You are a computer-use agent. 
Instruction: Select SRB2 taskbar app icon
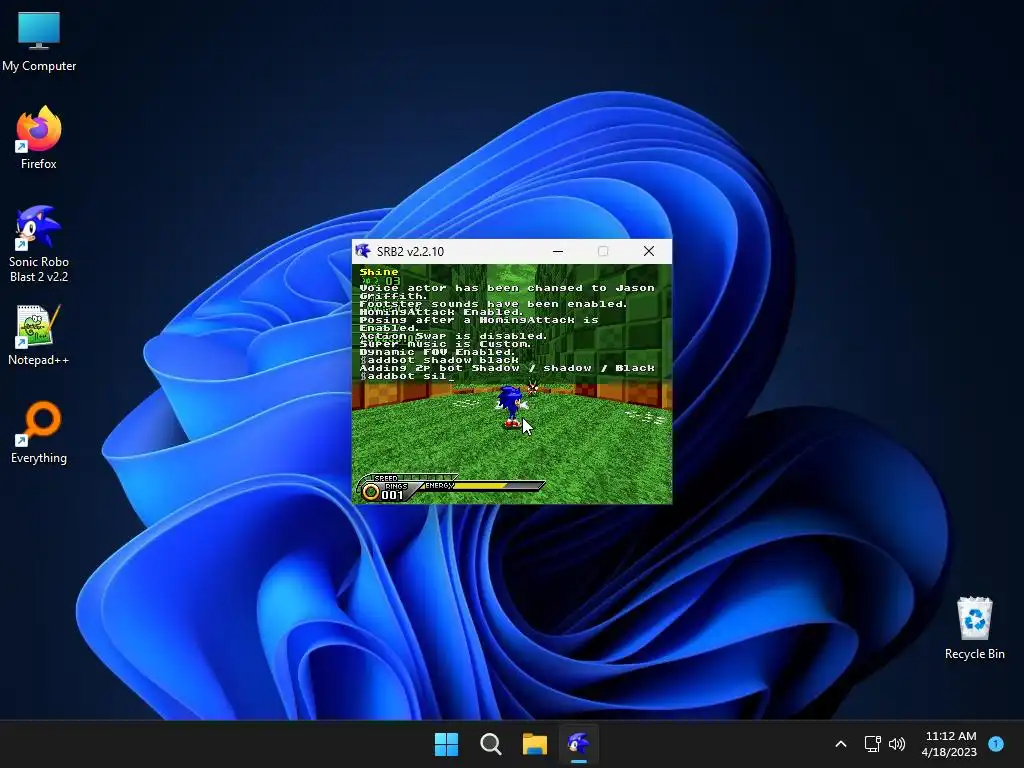click(579, 744)
